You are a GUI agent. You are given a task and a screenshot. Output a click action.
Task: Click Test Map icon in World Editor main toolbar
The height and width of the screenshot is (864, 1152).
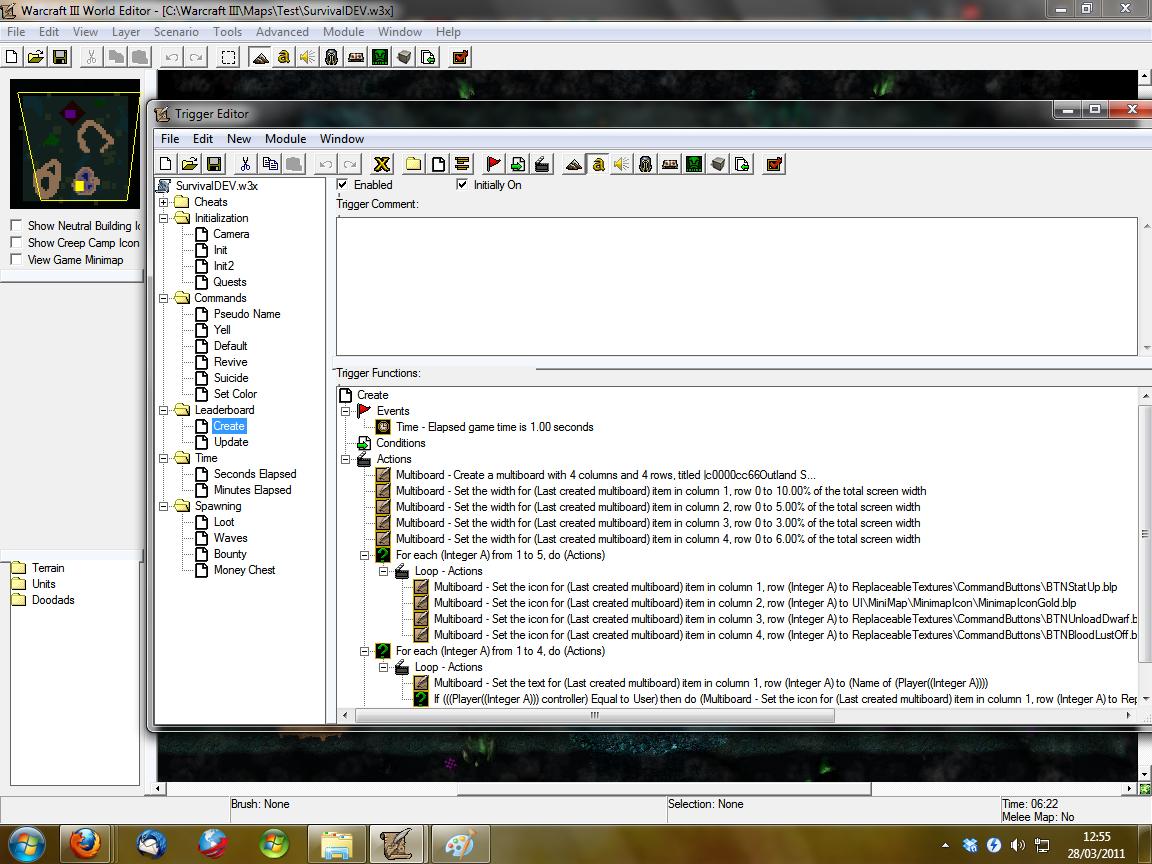tap(460, 57)
